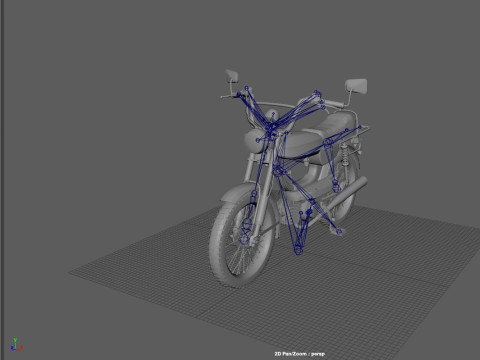Click the XYZ axis orientation gizmo
This screenshot has width=480, height=360.
click(16, 345)
